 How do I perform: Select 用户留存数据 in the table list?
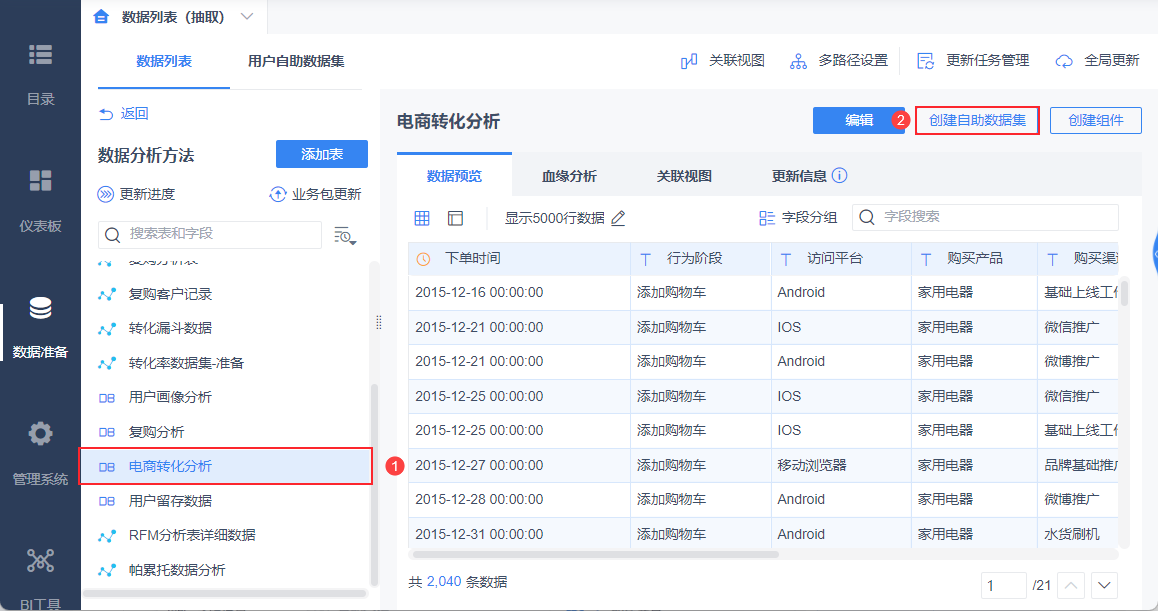click(x=170, y=501)
